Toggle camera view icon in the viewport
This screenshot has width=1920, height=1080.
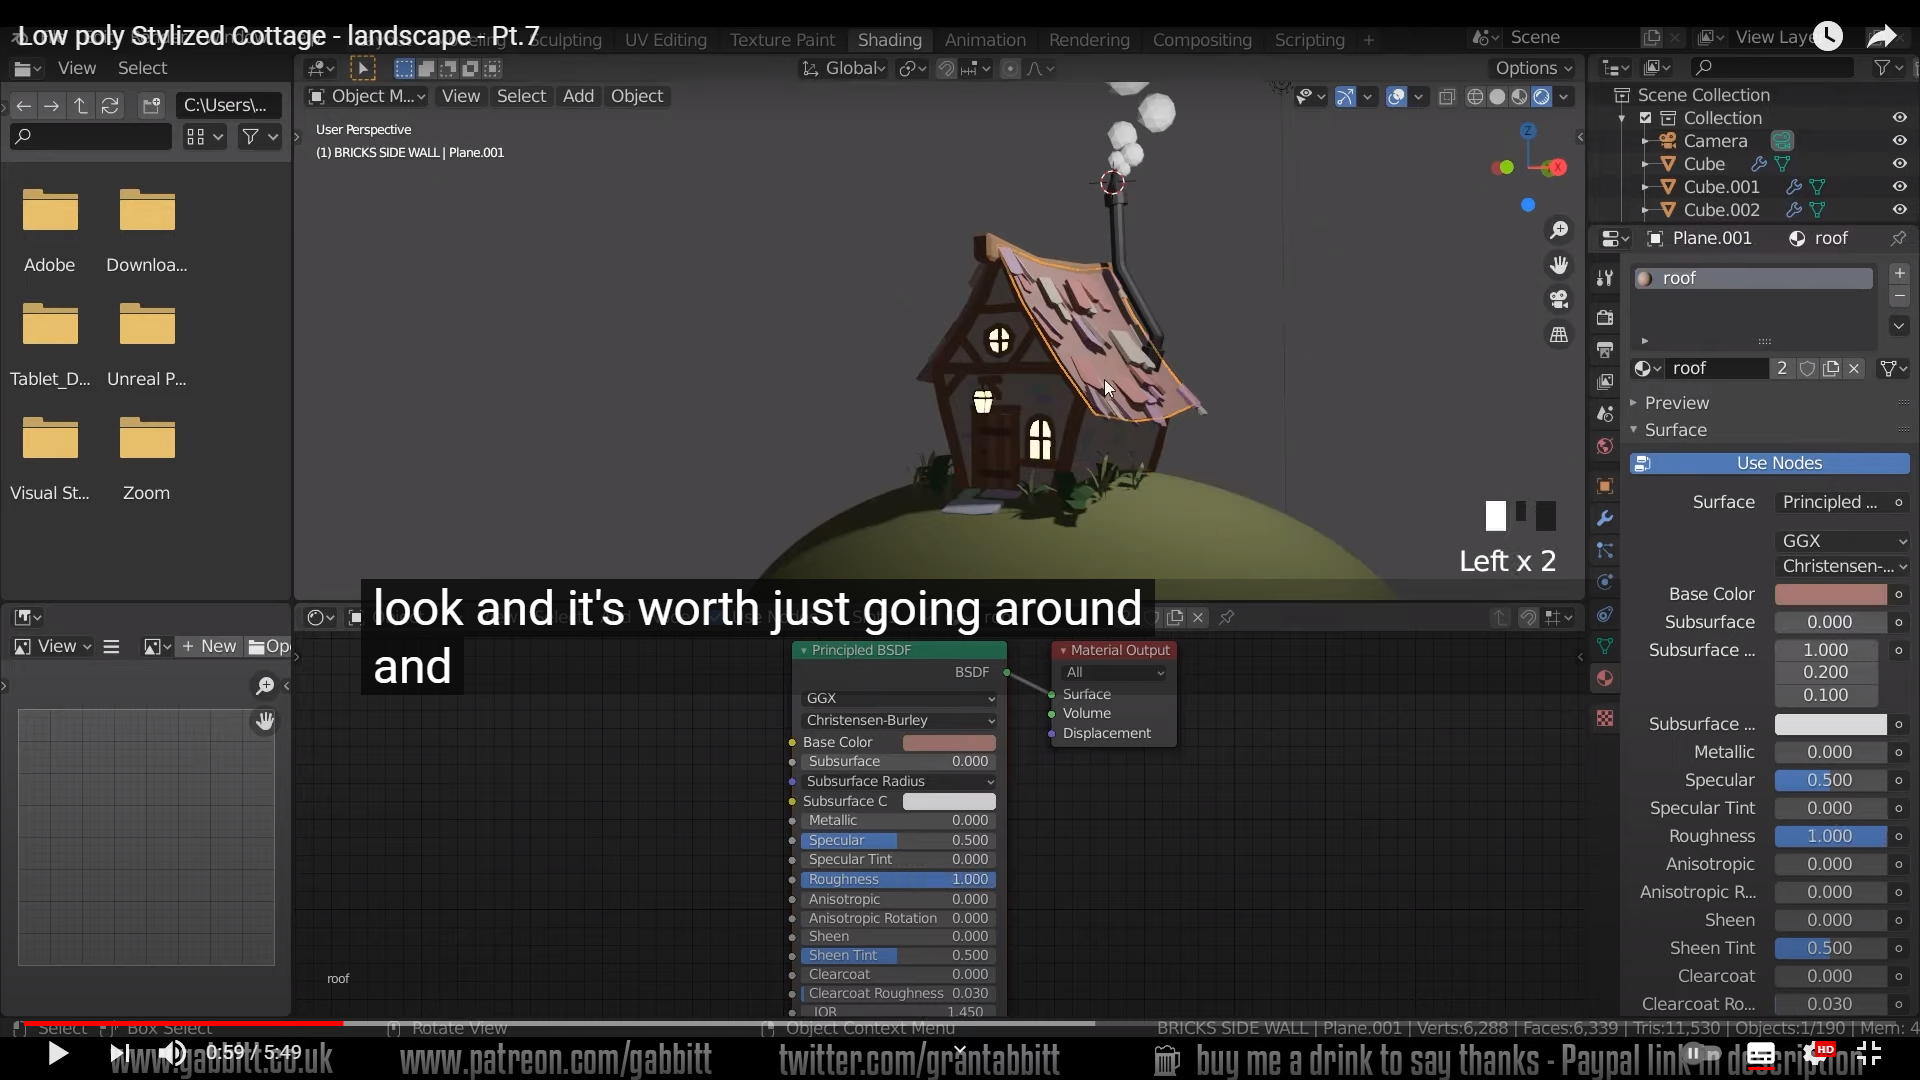(1558, 299)
